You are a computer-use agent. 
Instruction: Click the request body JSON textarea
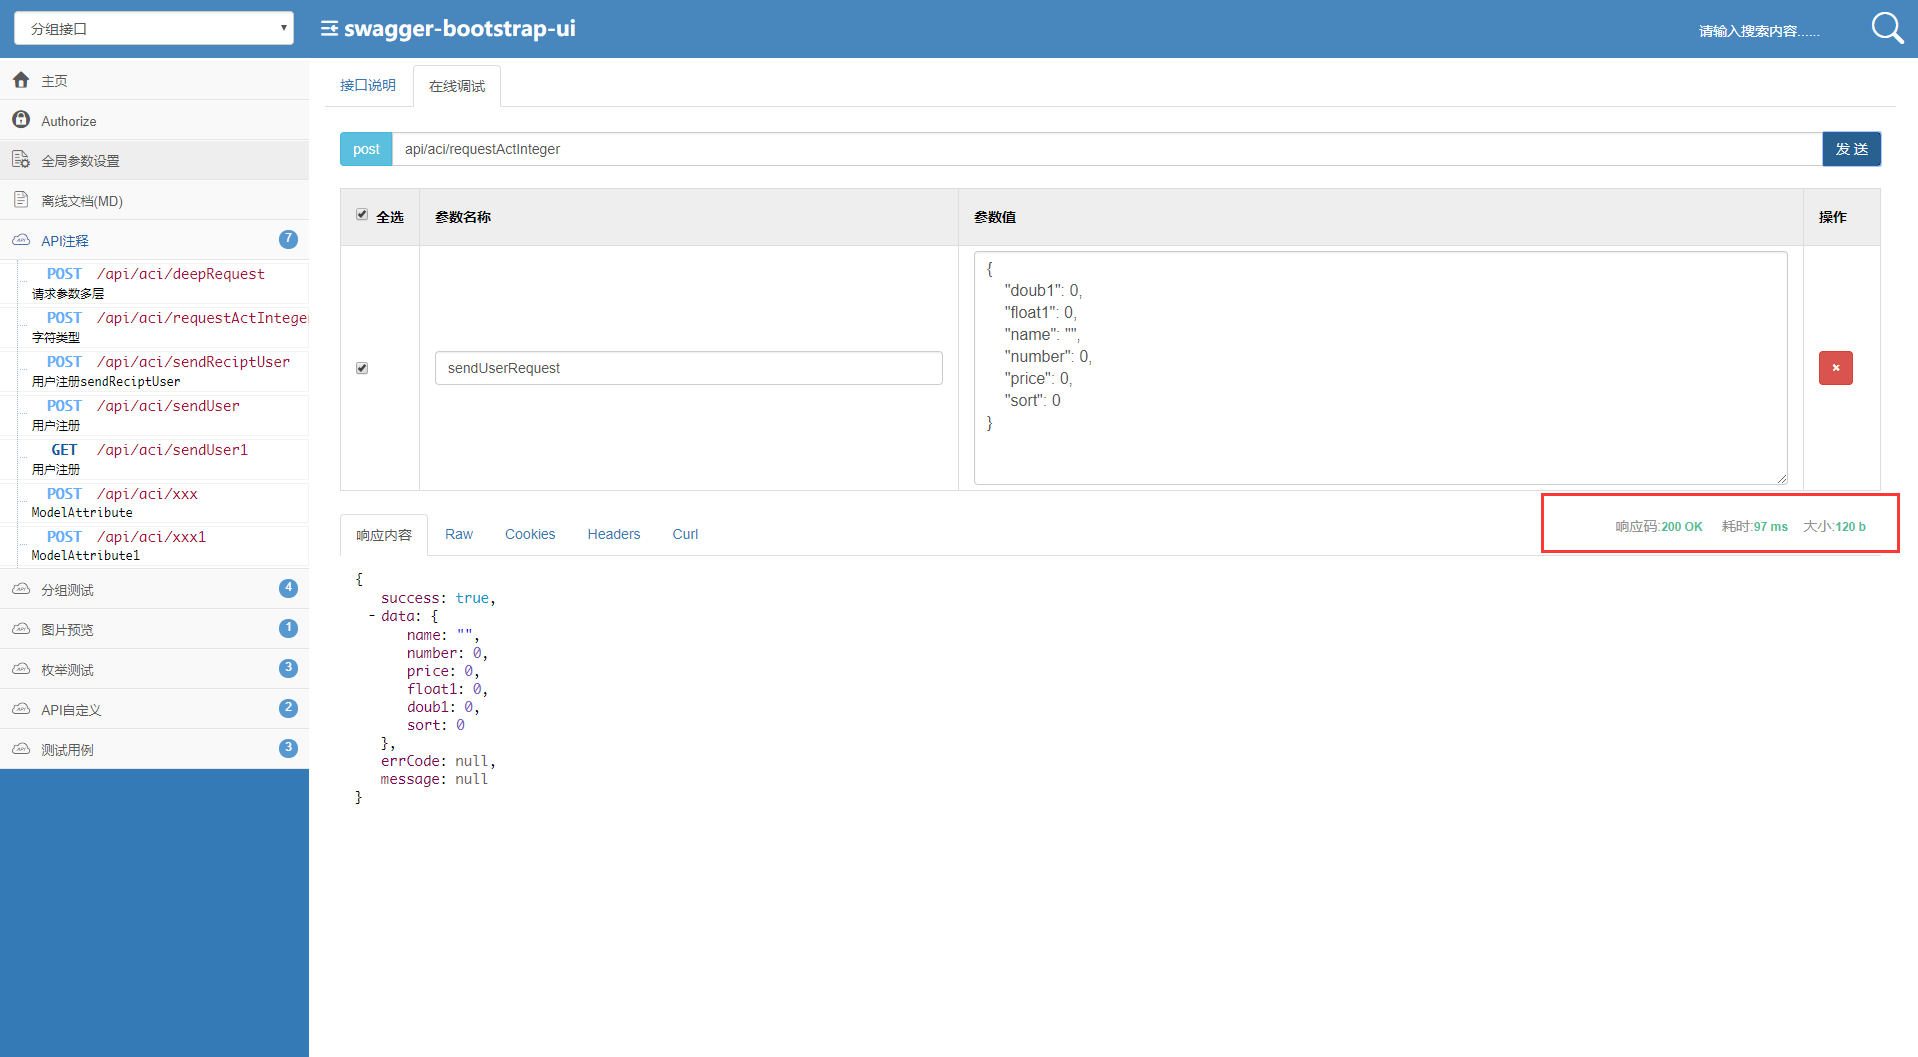tap(1380, 368)
